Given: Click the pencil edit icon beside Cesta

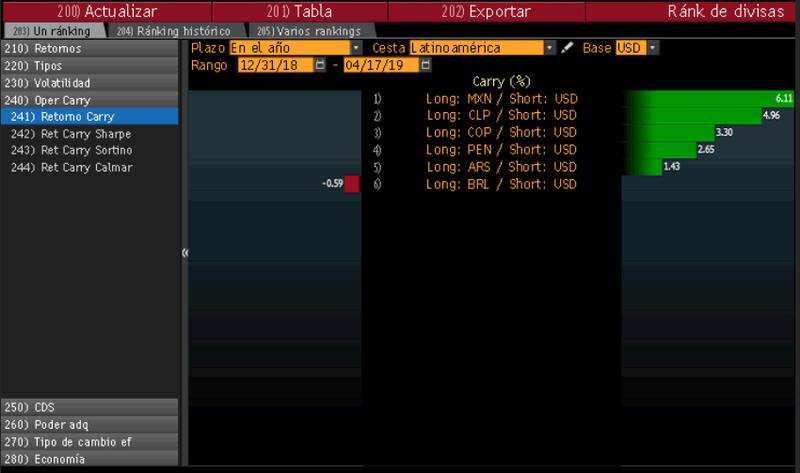Looking at the screenshot, I should pyautogui.click(x=567, y=48).
